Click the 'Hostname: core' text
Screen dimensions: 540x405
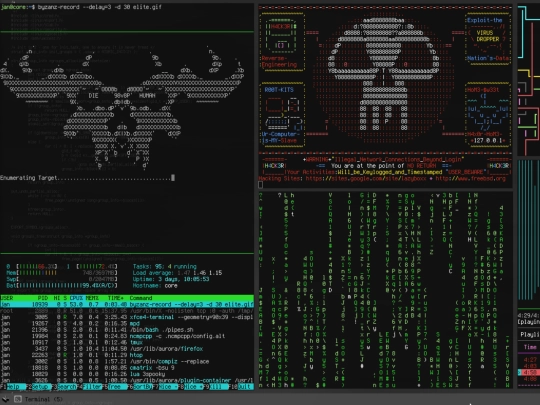[155, 285]
